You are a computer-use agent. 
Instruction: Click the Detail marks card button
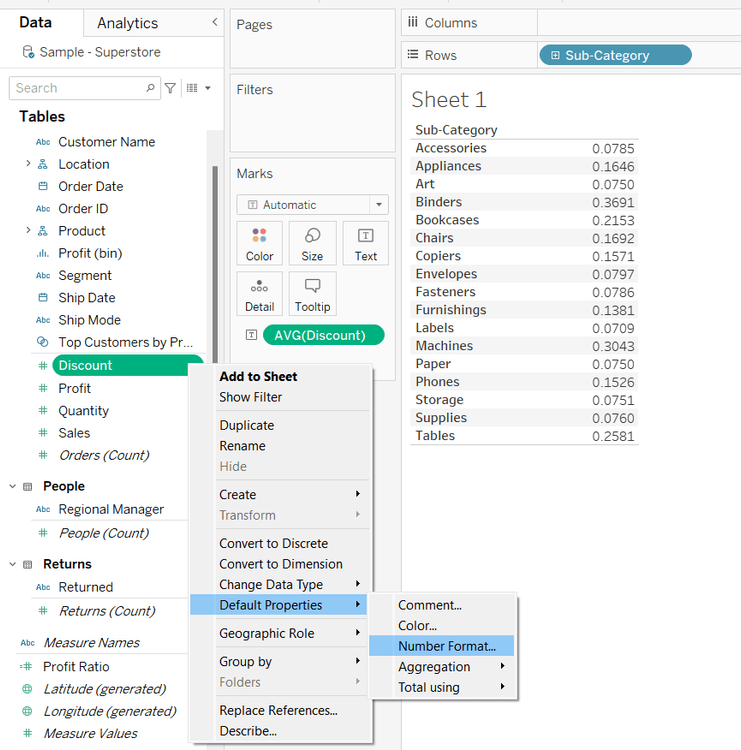[x=259, y=294]
